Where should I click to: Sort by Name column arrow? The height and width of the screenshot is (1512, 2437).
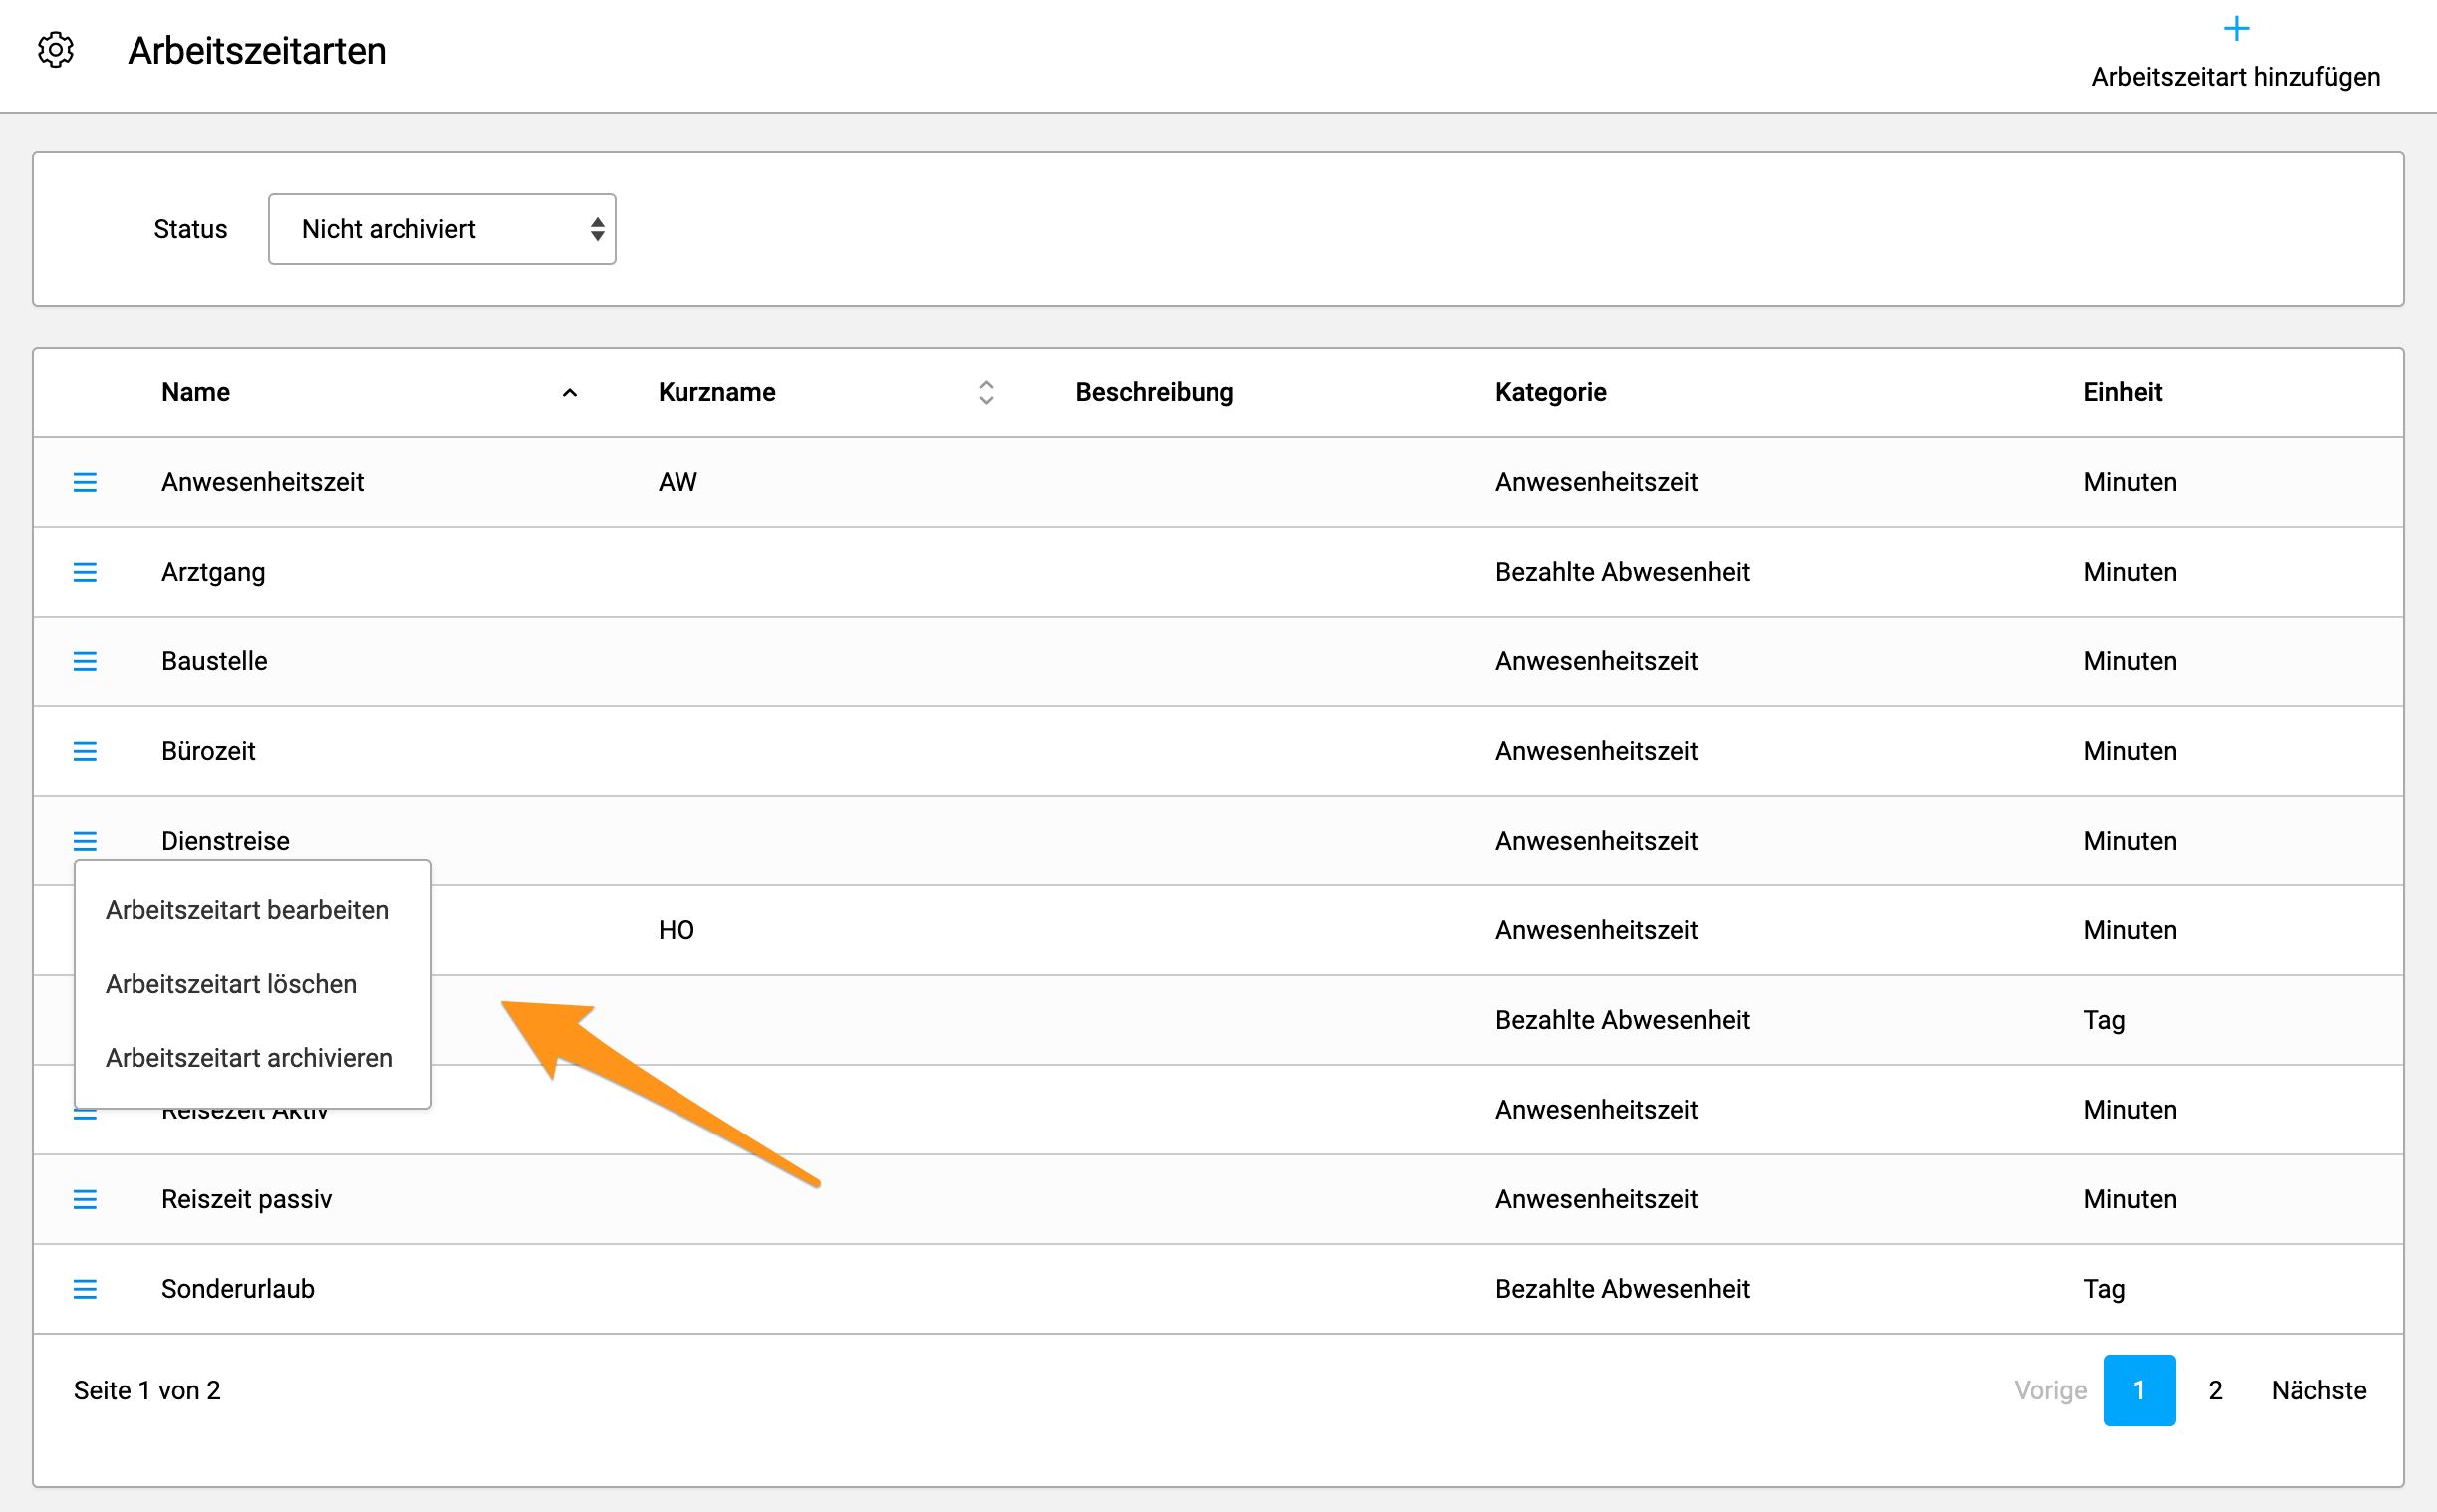coord(570,393)
